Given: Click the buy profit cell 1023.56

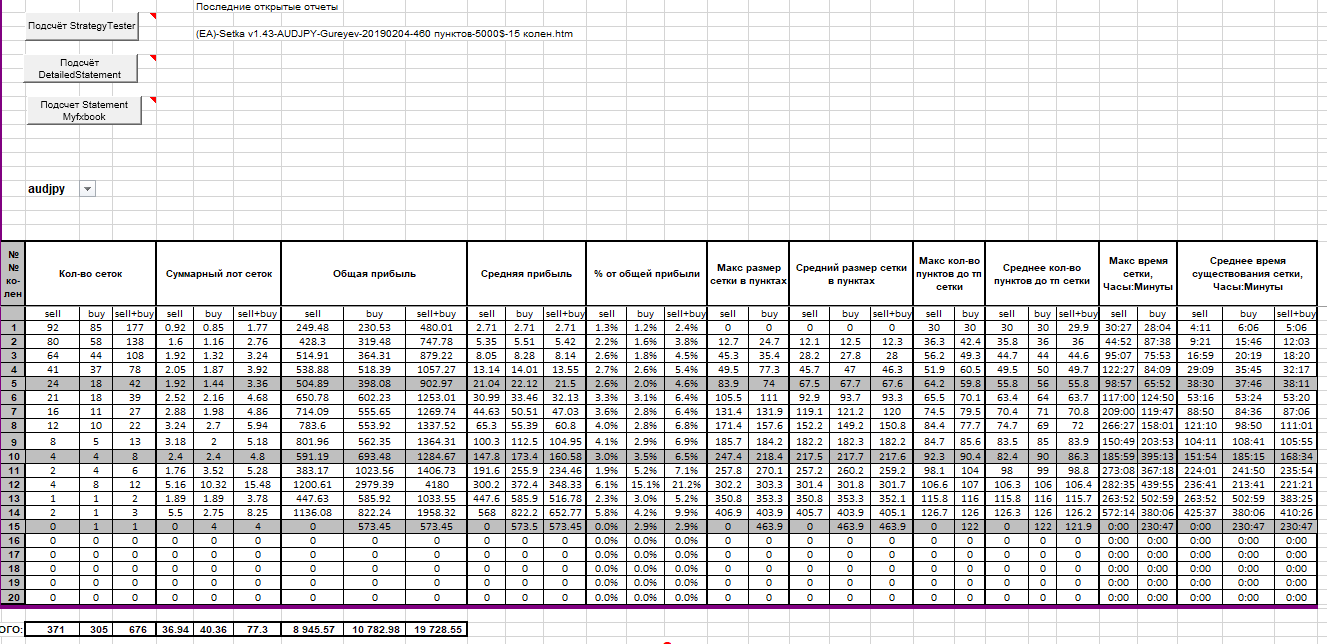Looking at the screenshot, I should tap(374, 470).
